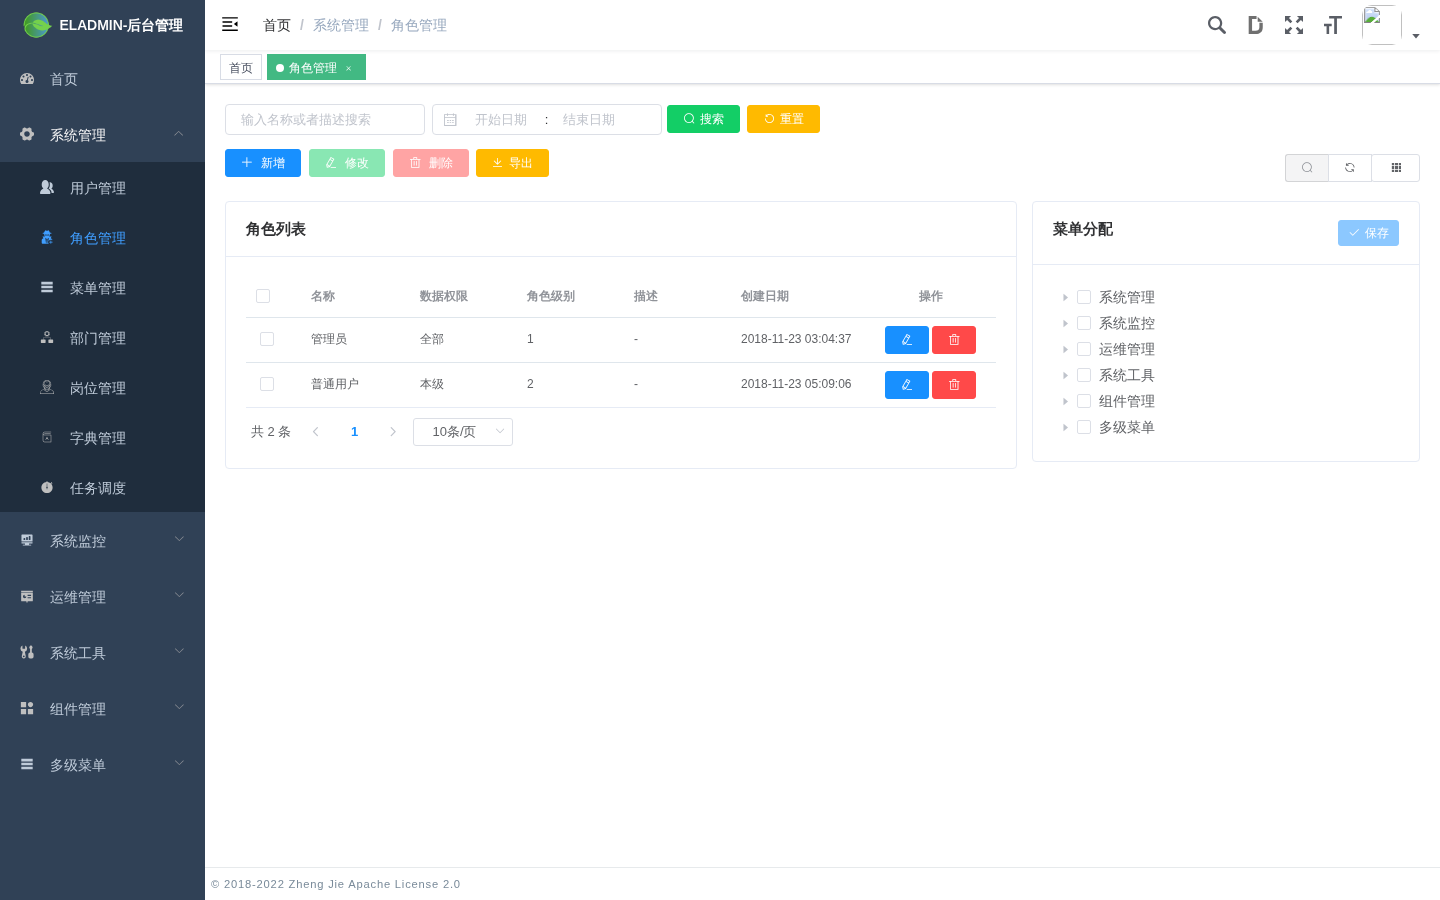Check the 管理员 row checkbox
The width and height of the screenshot is (1440, 900).
pos(267,339)
